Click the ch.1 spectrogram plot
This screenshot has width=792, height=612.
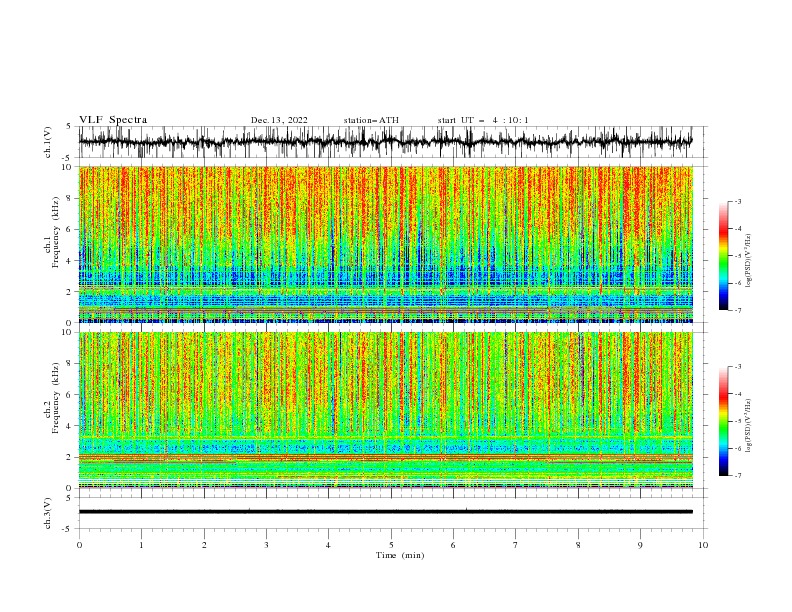(x=386, y=244)
